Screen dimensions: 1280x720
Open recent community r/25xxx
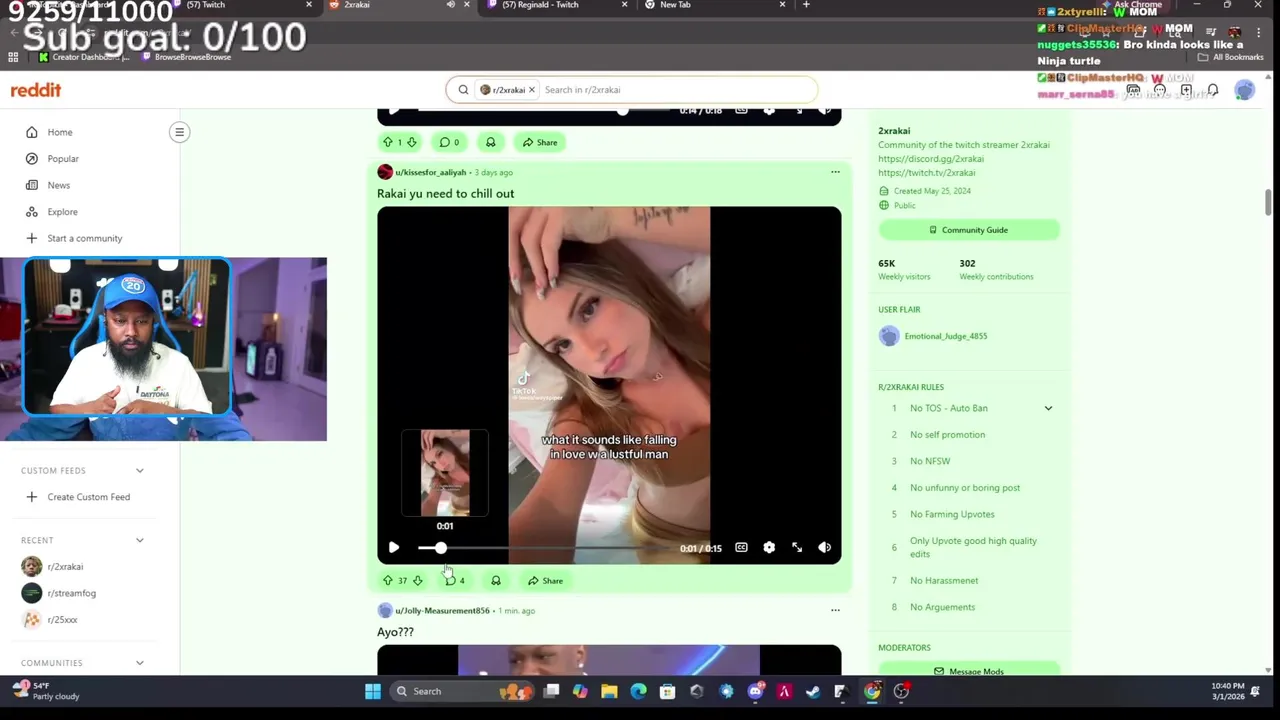pos(62,620)
